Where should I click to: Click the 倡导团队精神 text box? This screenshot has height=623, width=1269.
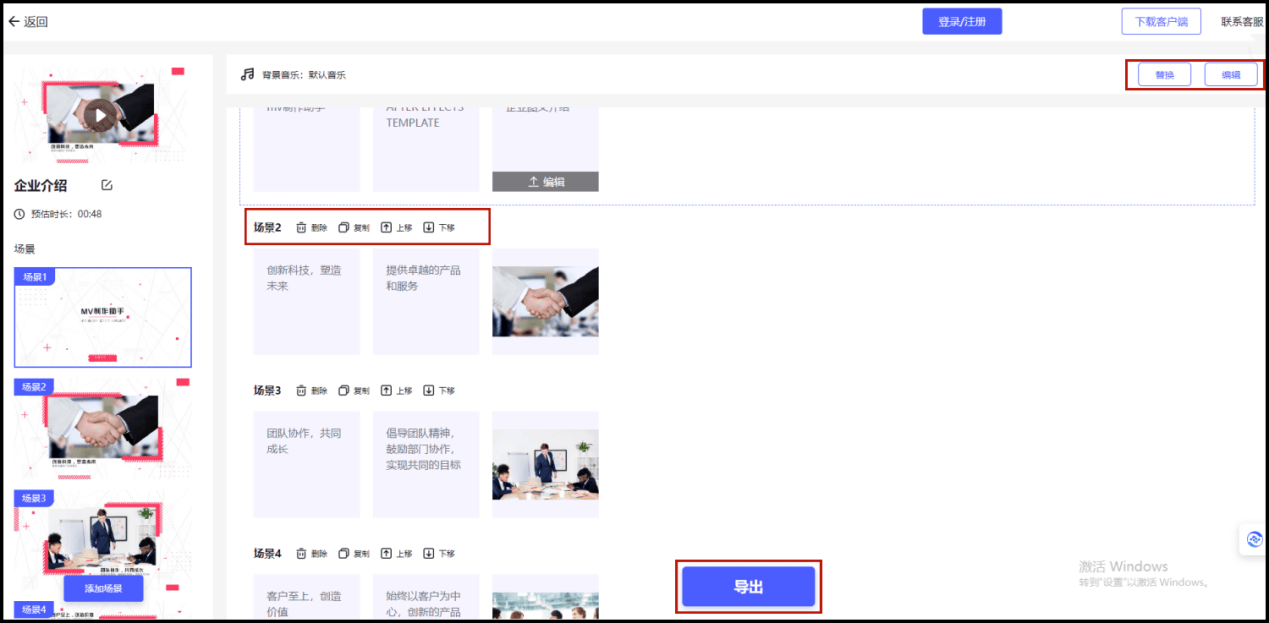[426, 464]
